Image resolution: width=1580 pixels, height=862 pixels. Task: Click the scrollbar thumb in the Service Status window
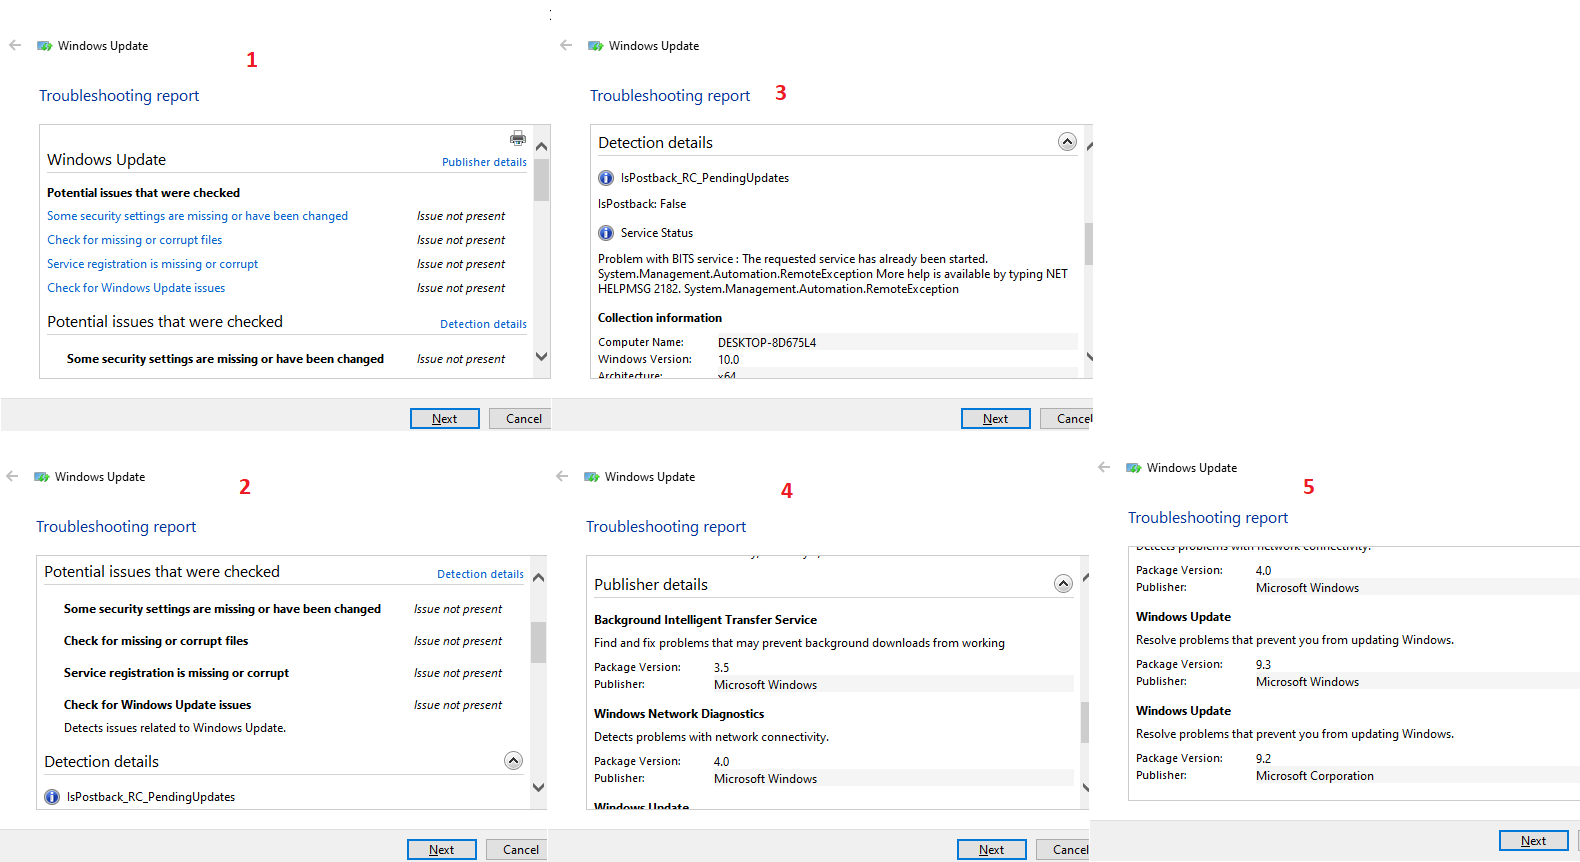click(1089, 243)
